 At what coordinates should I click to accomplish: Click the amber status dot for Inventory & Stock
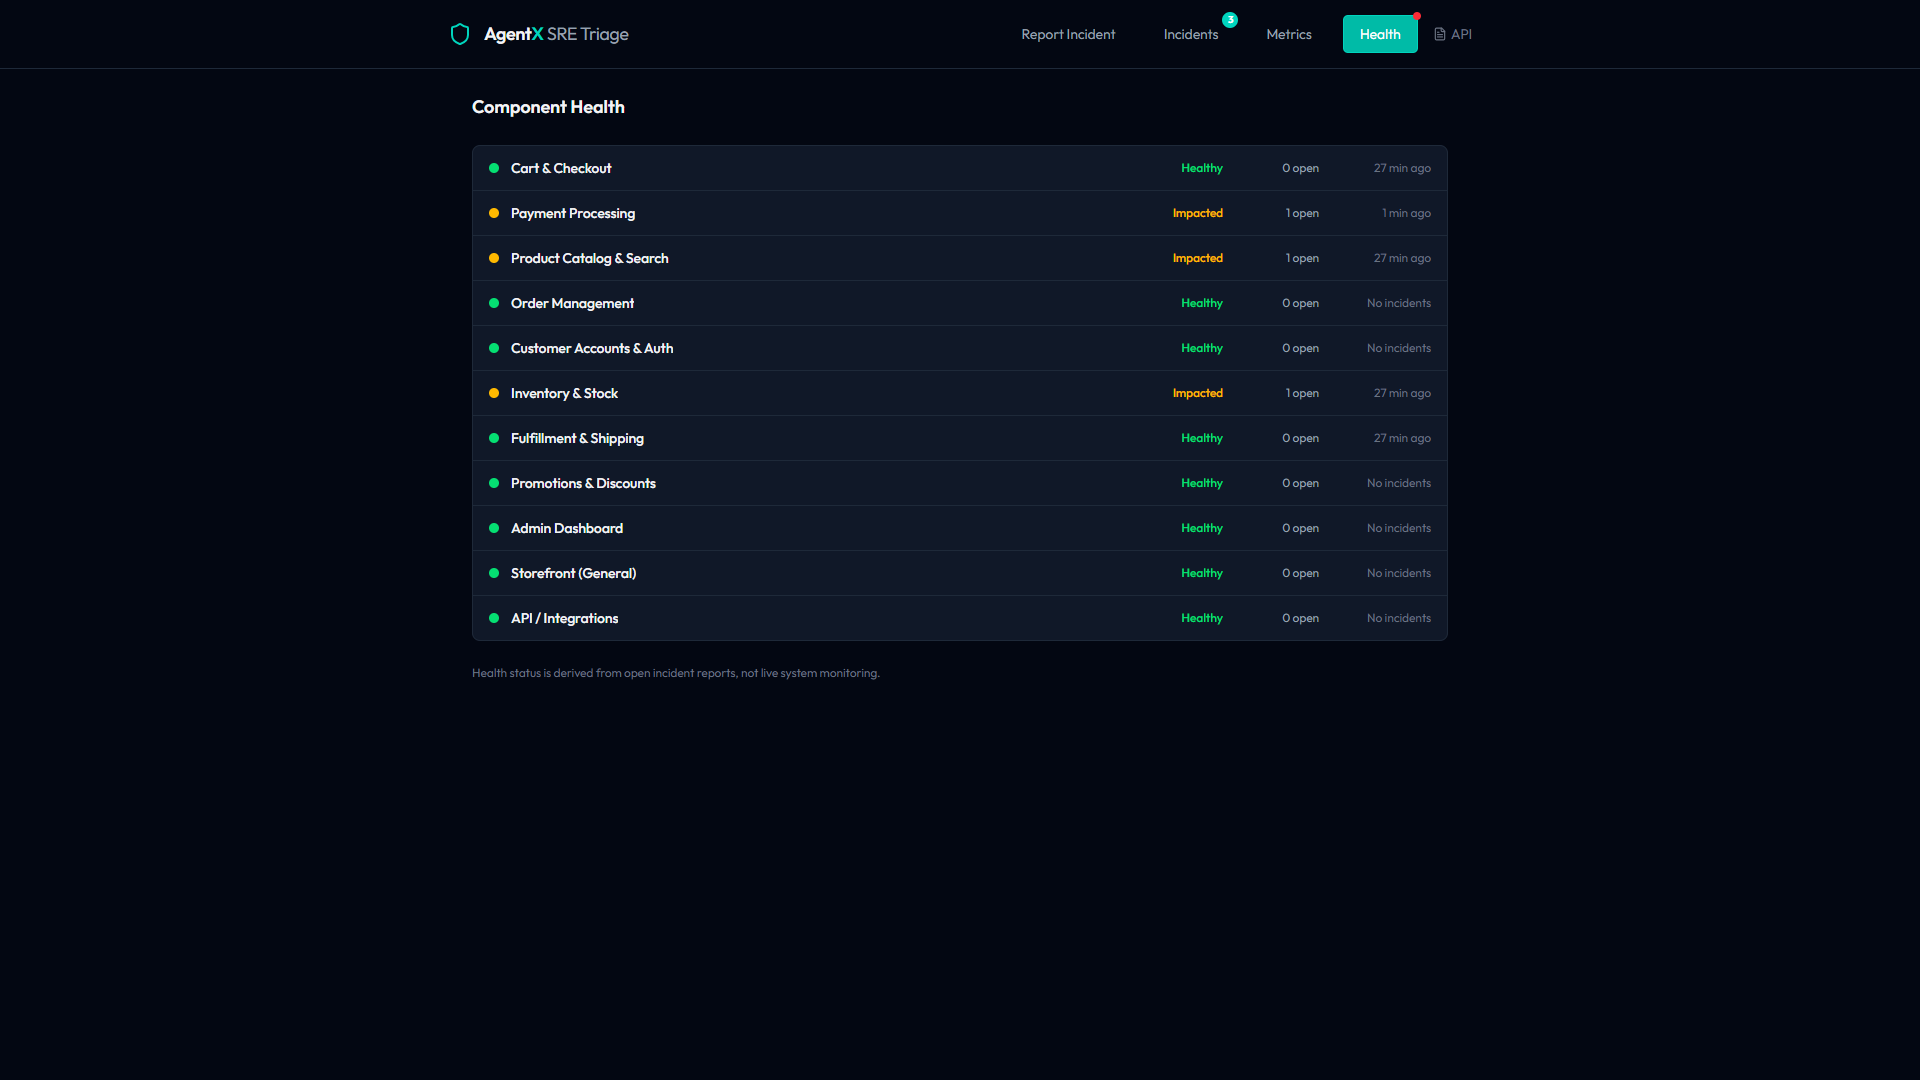[494, 393]
